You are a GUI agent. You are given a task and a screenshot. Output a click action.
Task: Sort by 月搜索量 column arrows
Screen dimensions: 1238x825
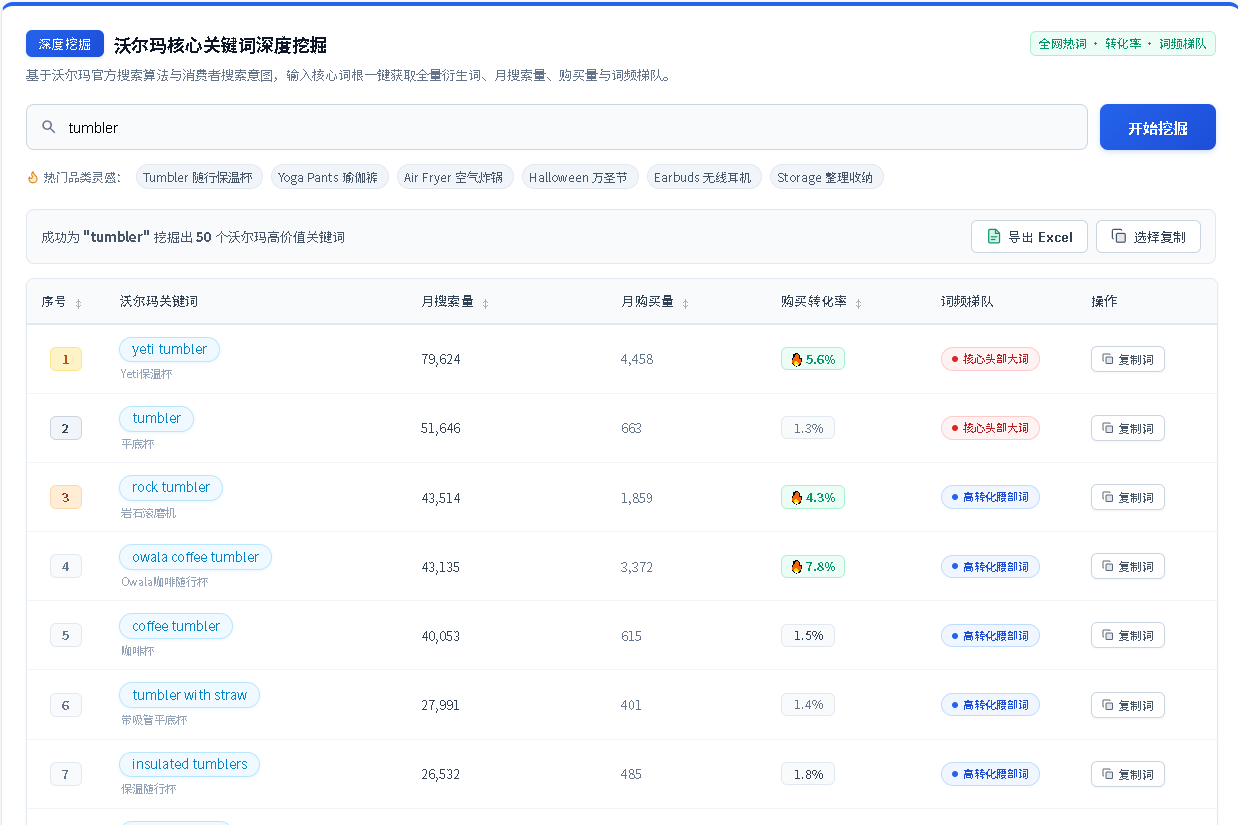click(x=485, y=303)
